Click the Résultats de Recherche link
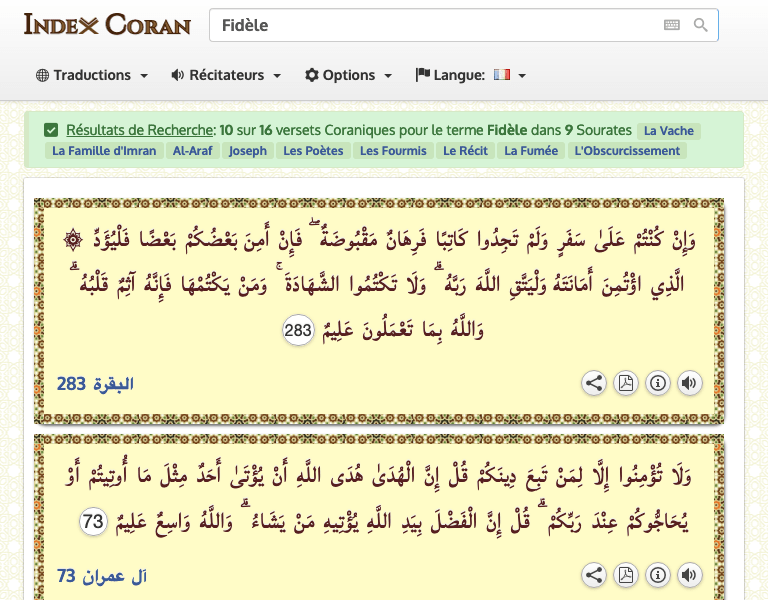 tap(140, 130)
